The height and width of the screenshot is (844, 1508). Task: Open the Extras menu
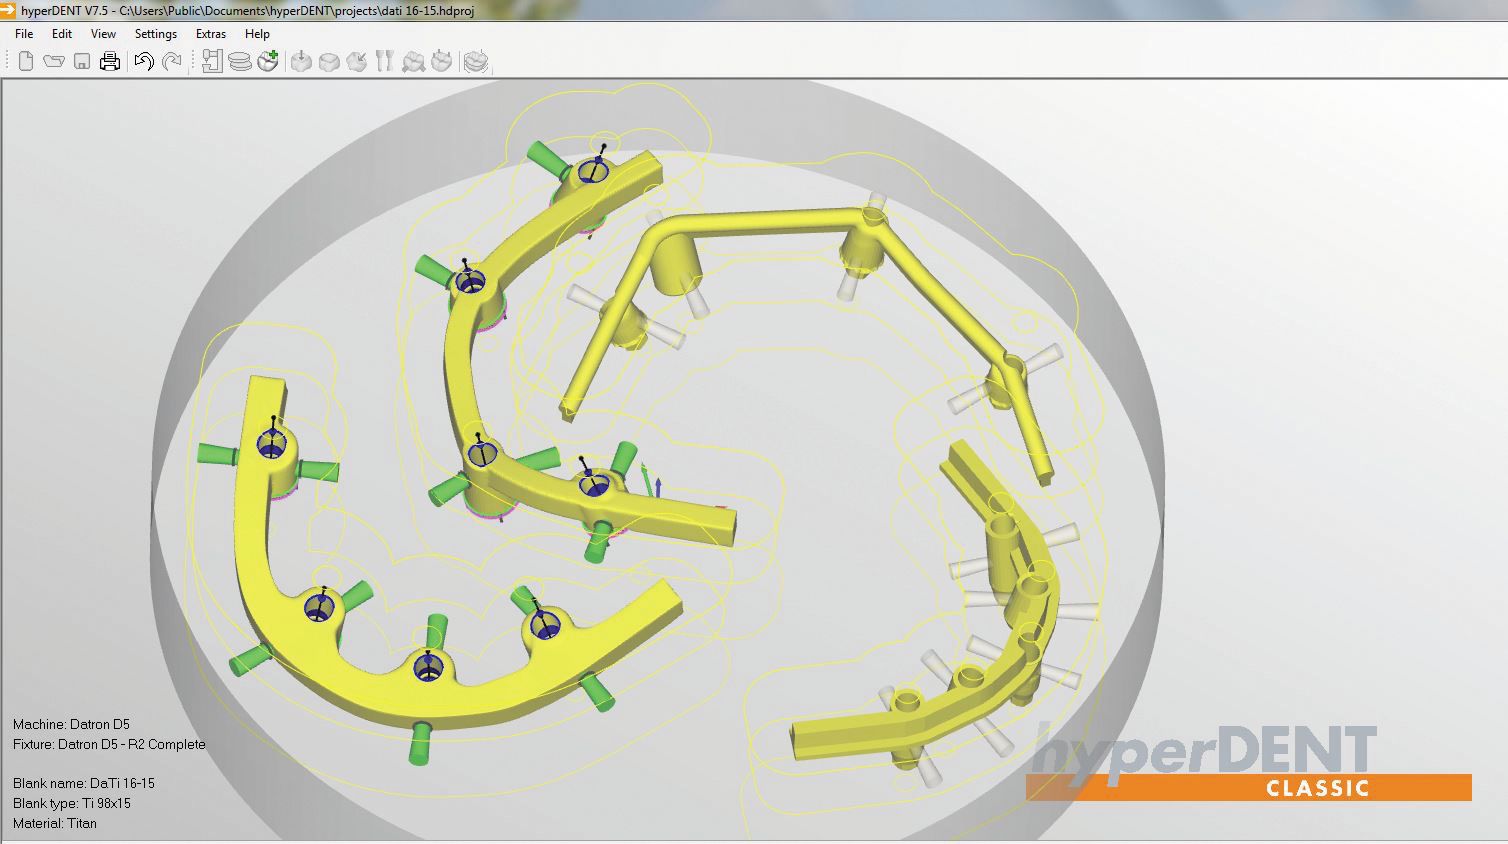coord(211,33)
